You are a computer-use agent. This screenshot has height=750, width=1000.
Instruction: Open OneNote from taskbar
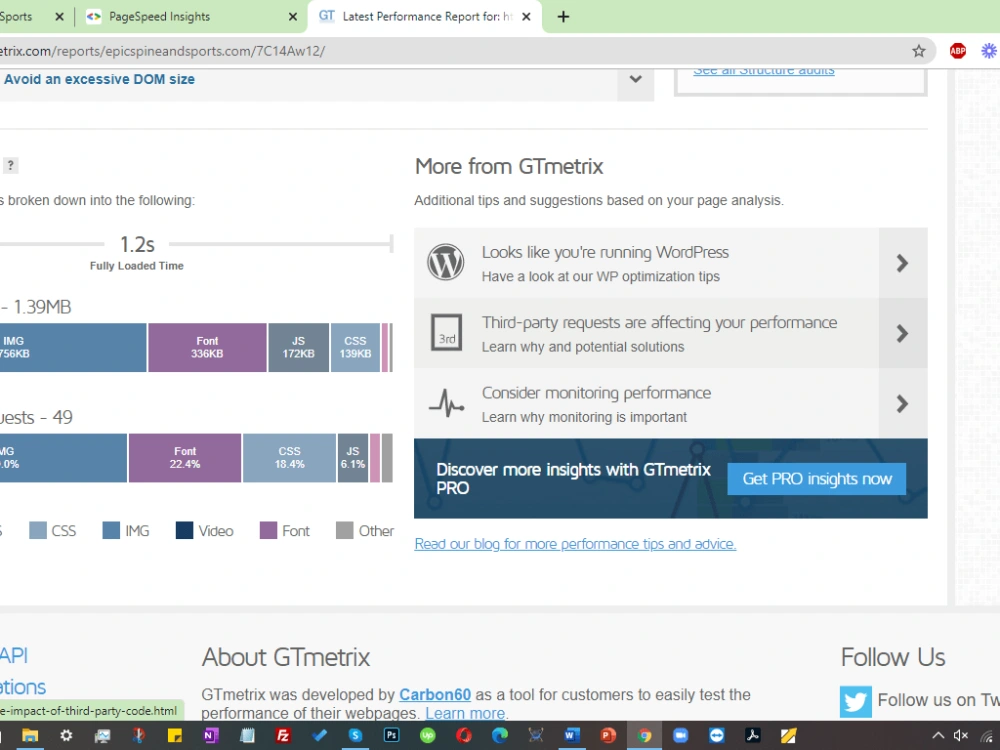(x=210, y=735)
